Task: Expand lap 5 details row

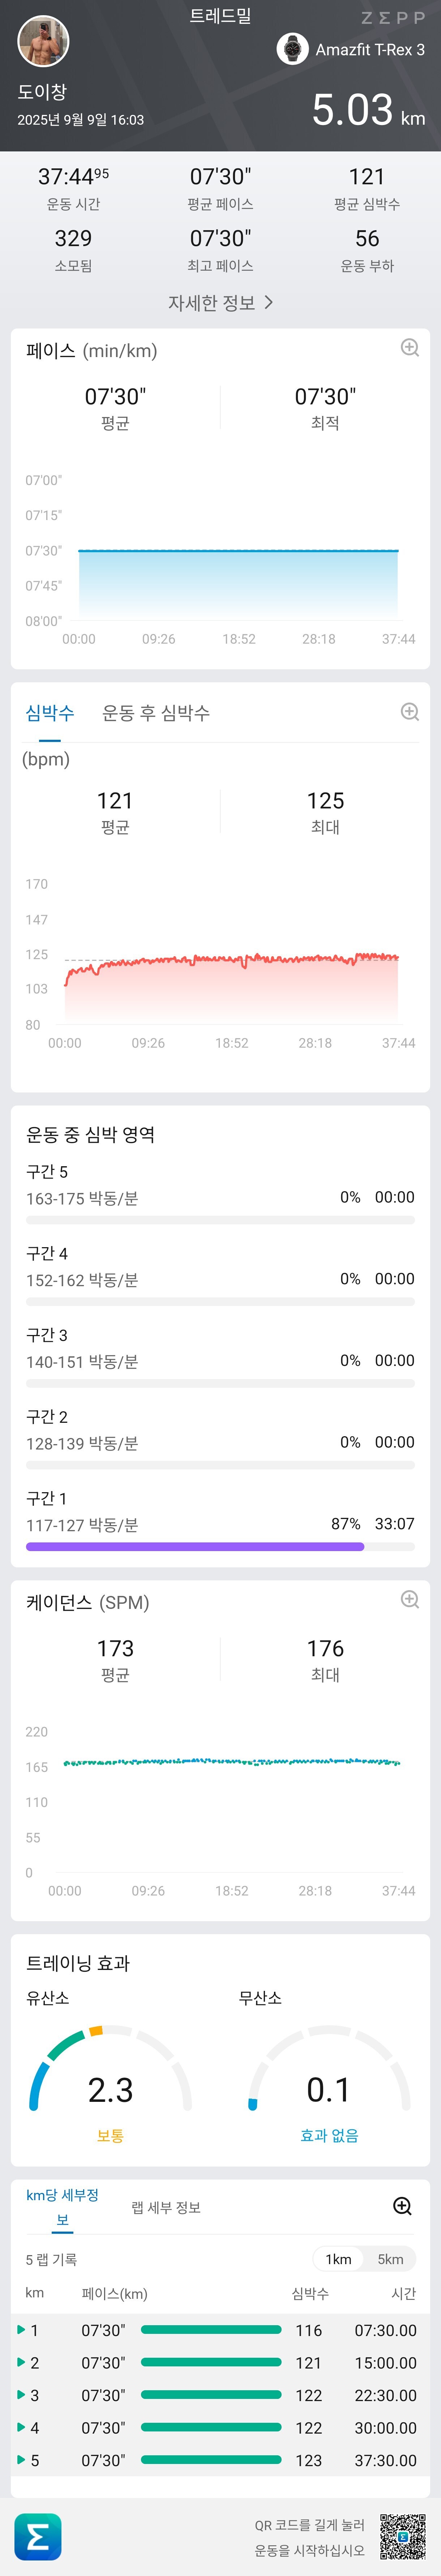Action: [21, 2460]
